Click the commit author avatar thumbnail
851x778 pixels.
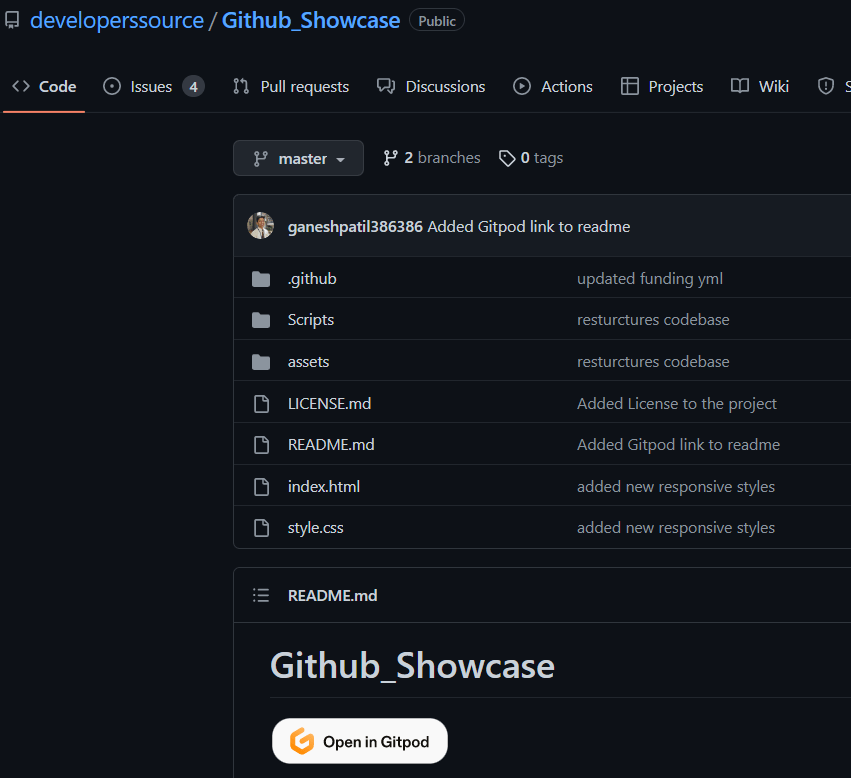click(x=260, y=225)
